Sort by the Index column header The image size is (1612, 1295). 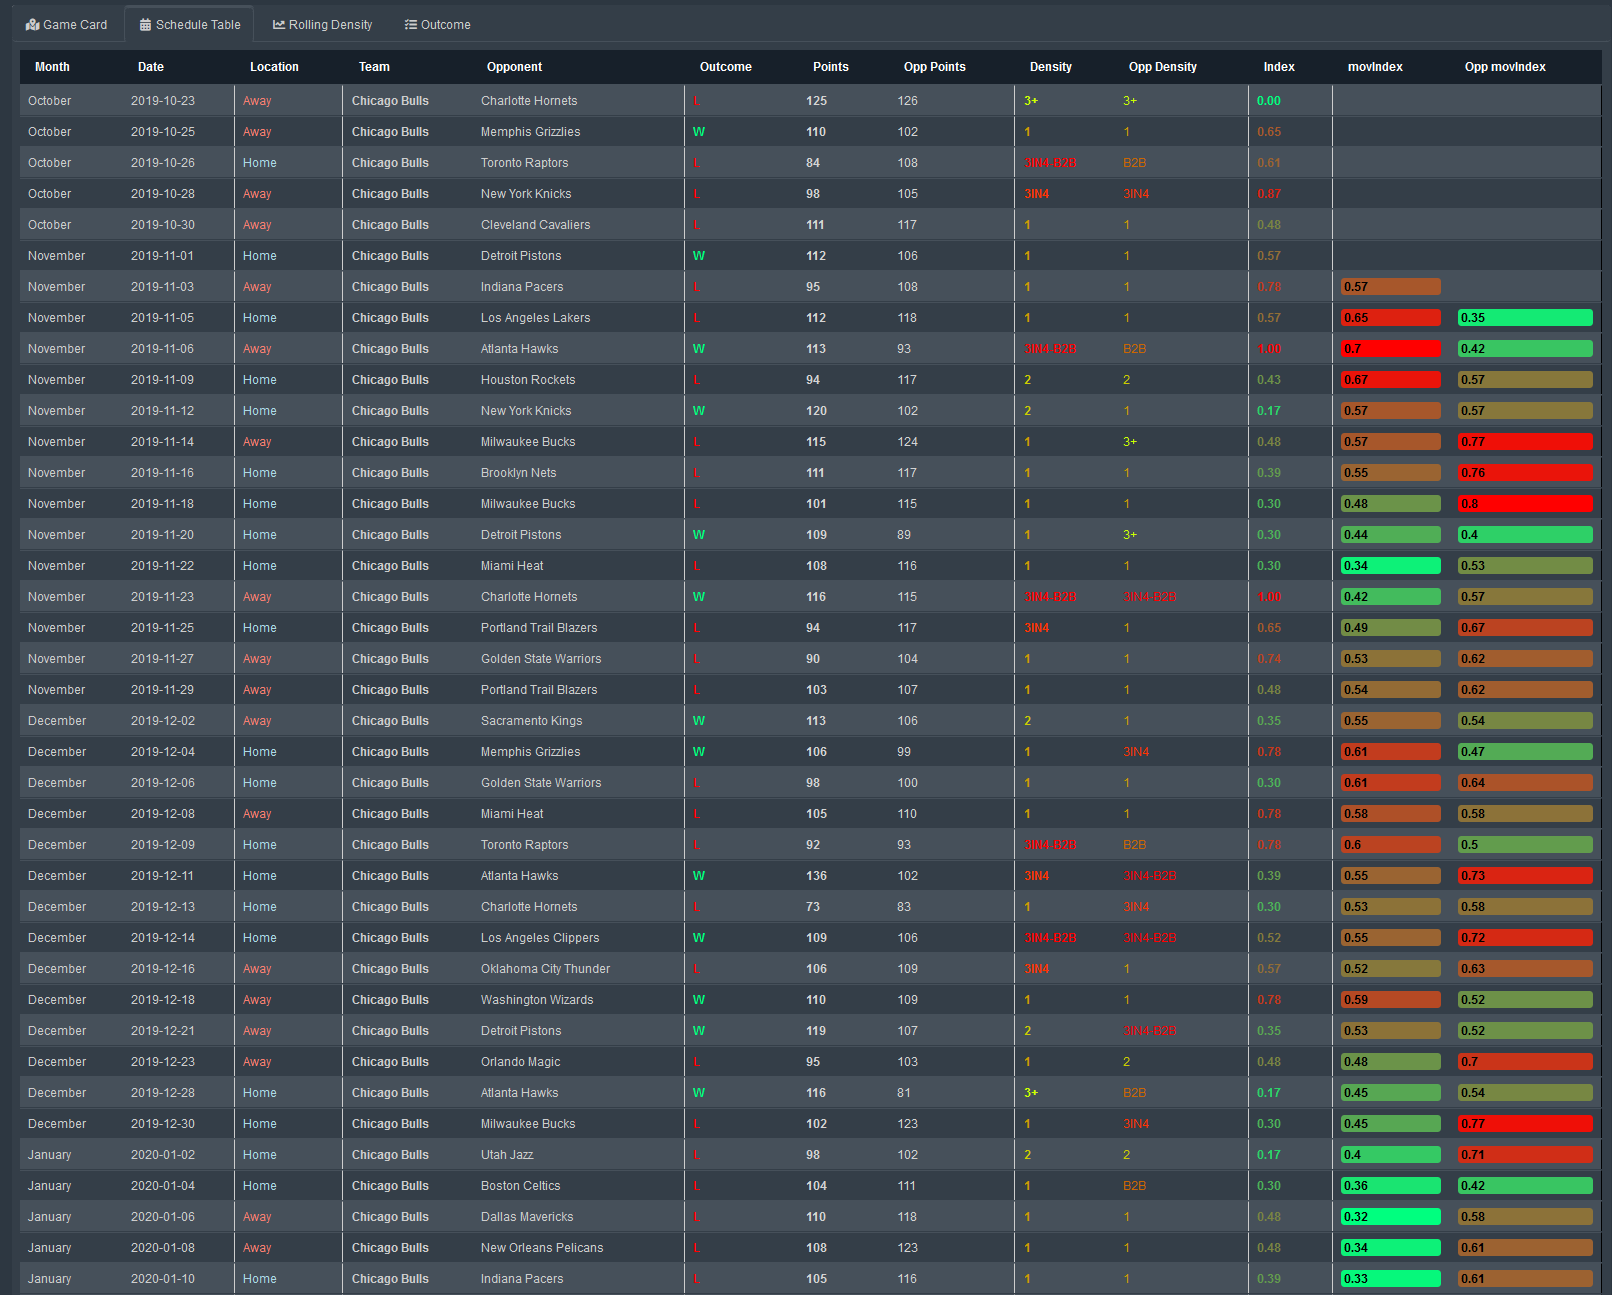[x=1279, y=67]
